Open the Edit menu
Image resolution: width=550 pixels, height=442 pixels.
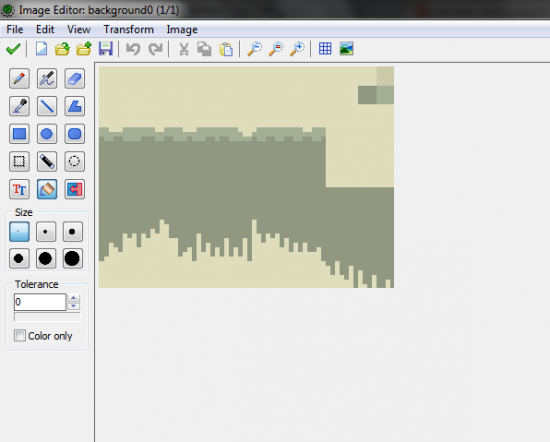[x=45, y=29]
